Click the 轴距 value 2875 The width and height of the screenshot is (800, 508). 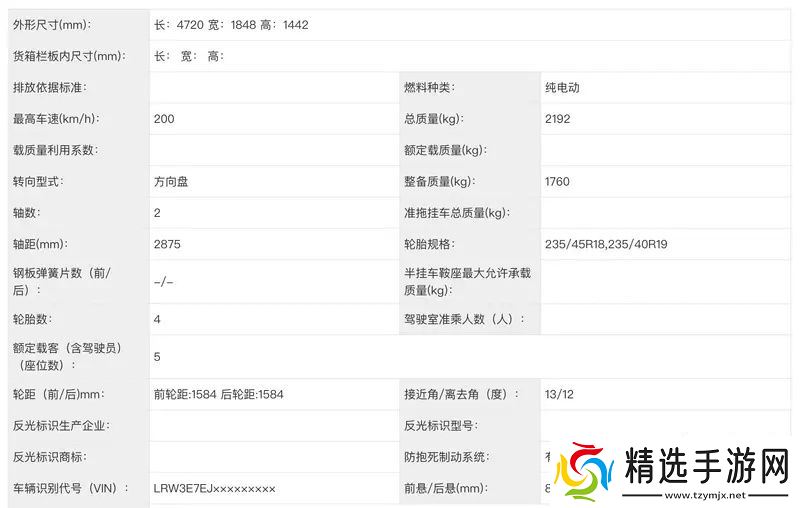167,244
